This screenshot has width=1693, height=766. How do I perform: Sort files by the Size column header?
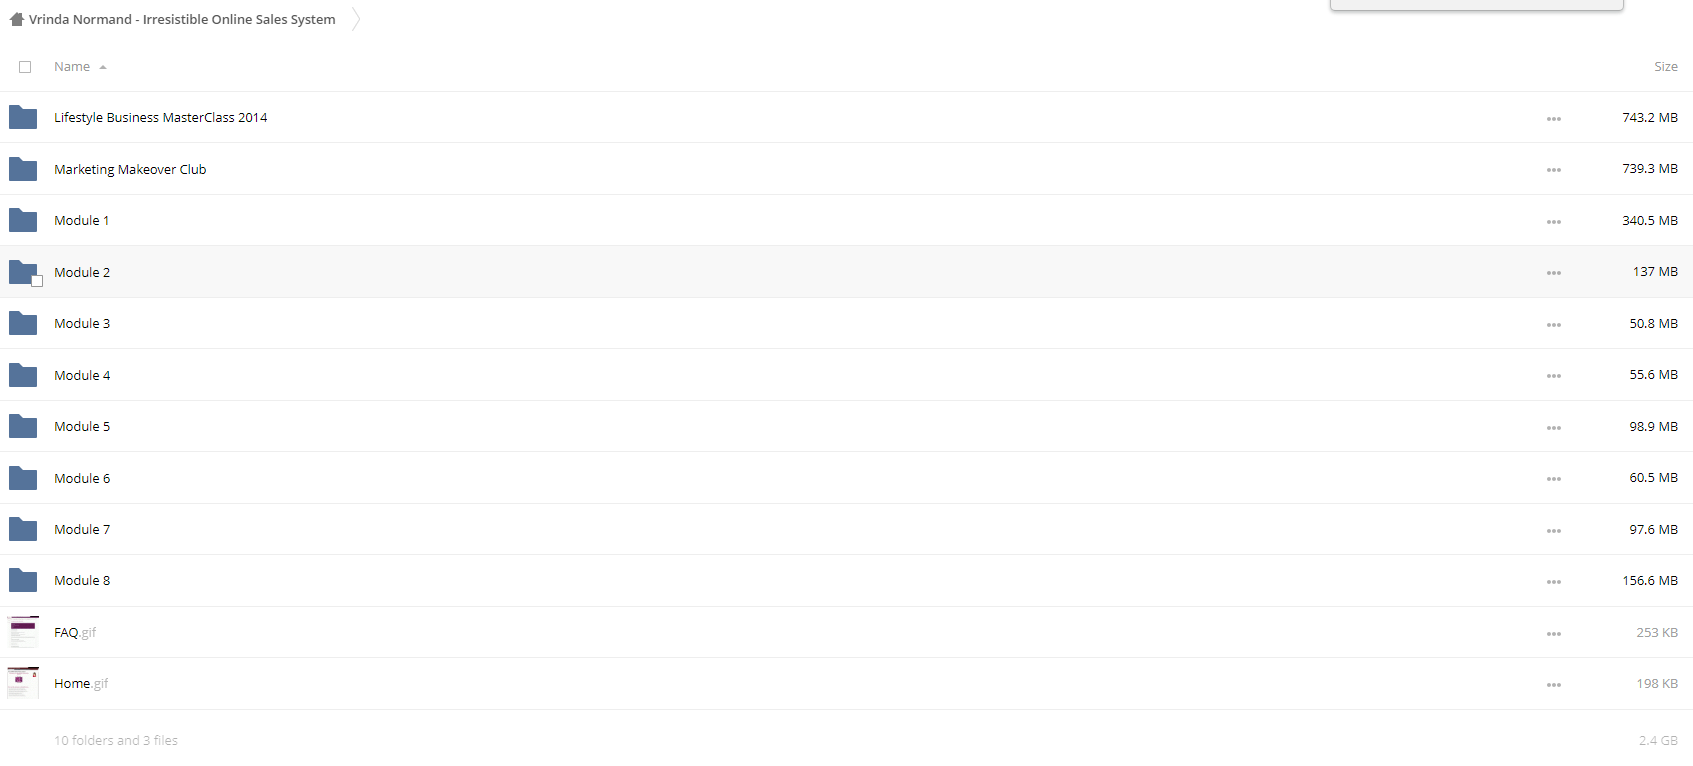(x=1665, y=67)
